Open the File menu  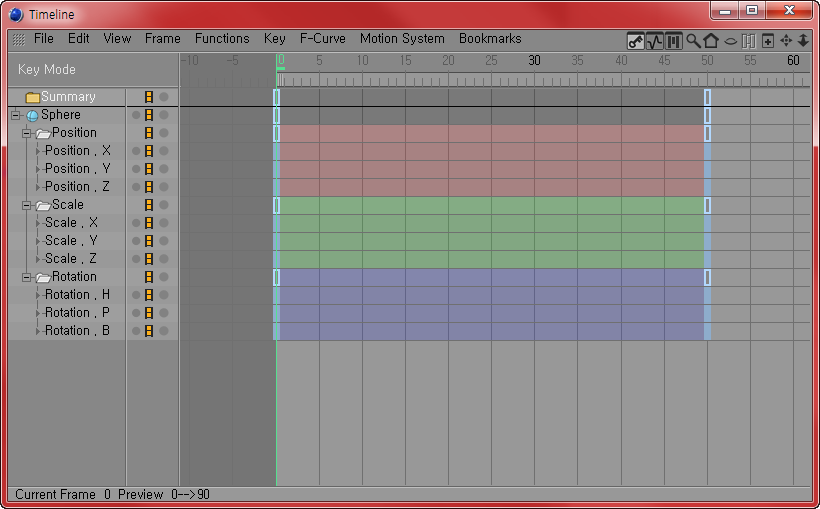point(43,39)
